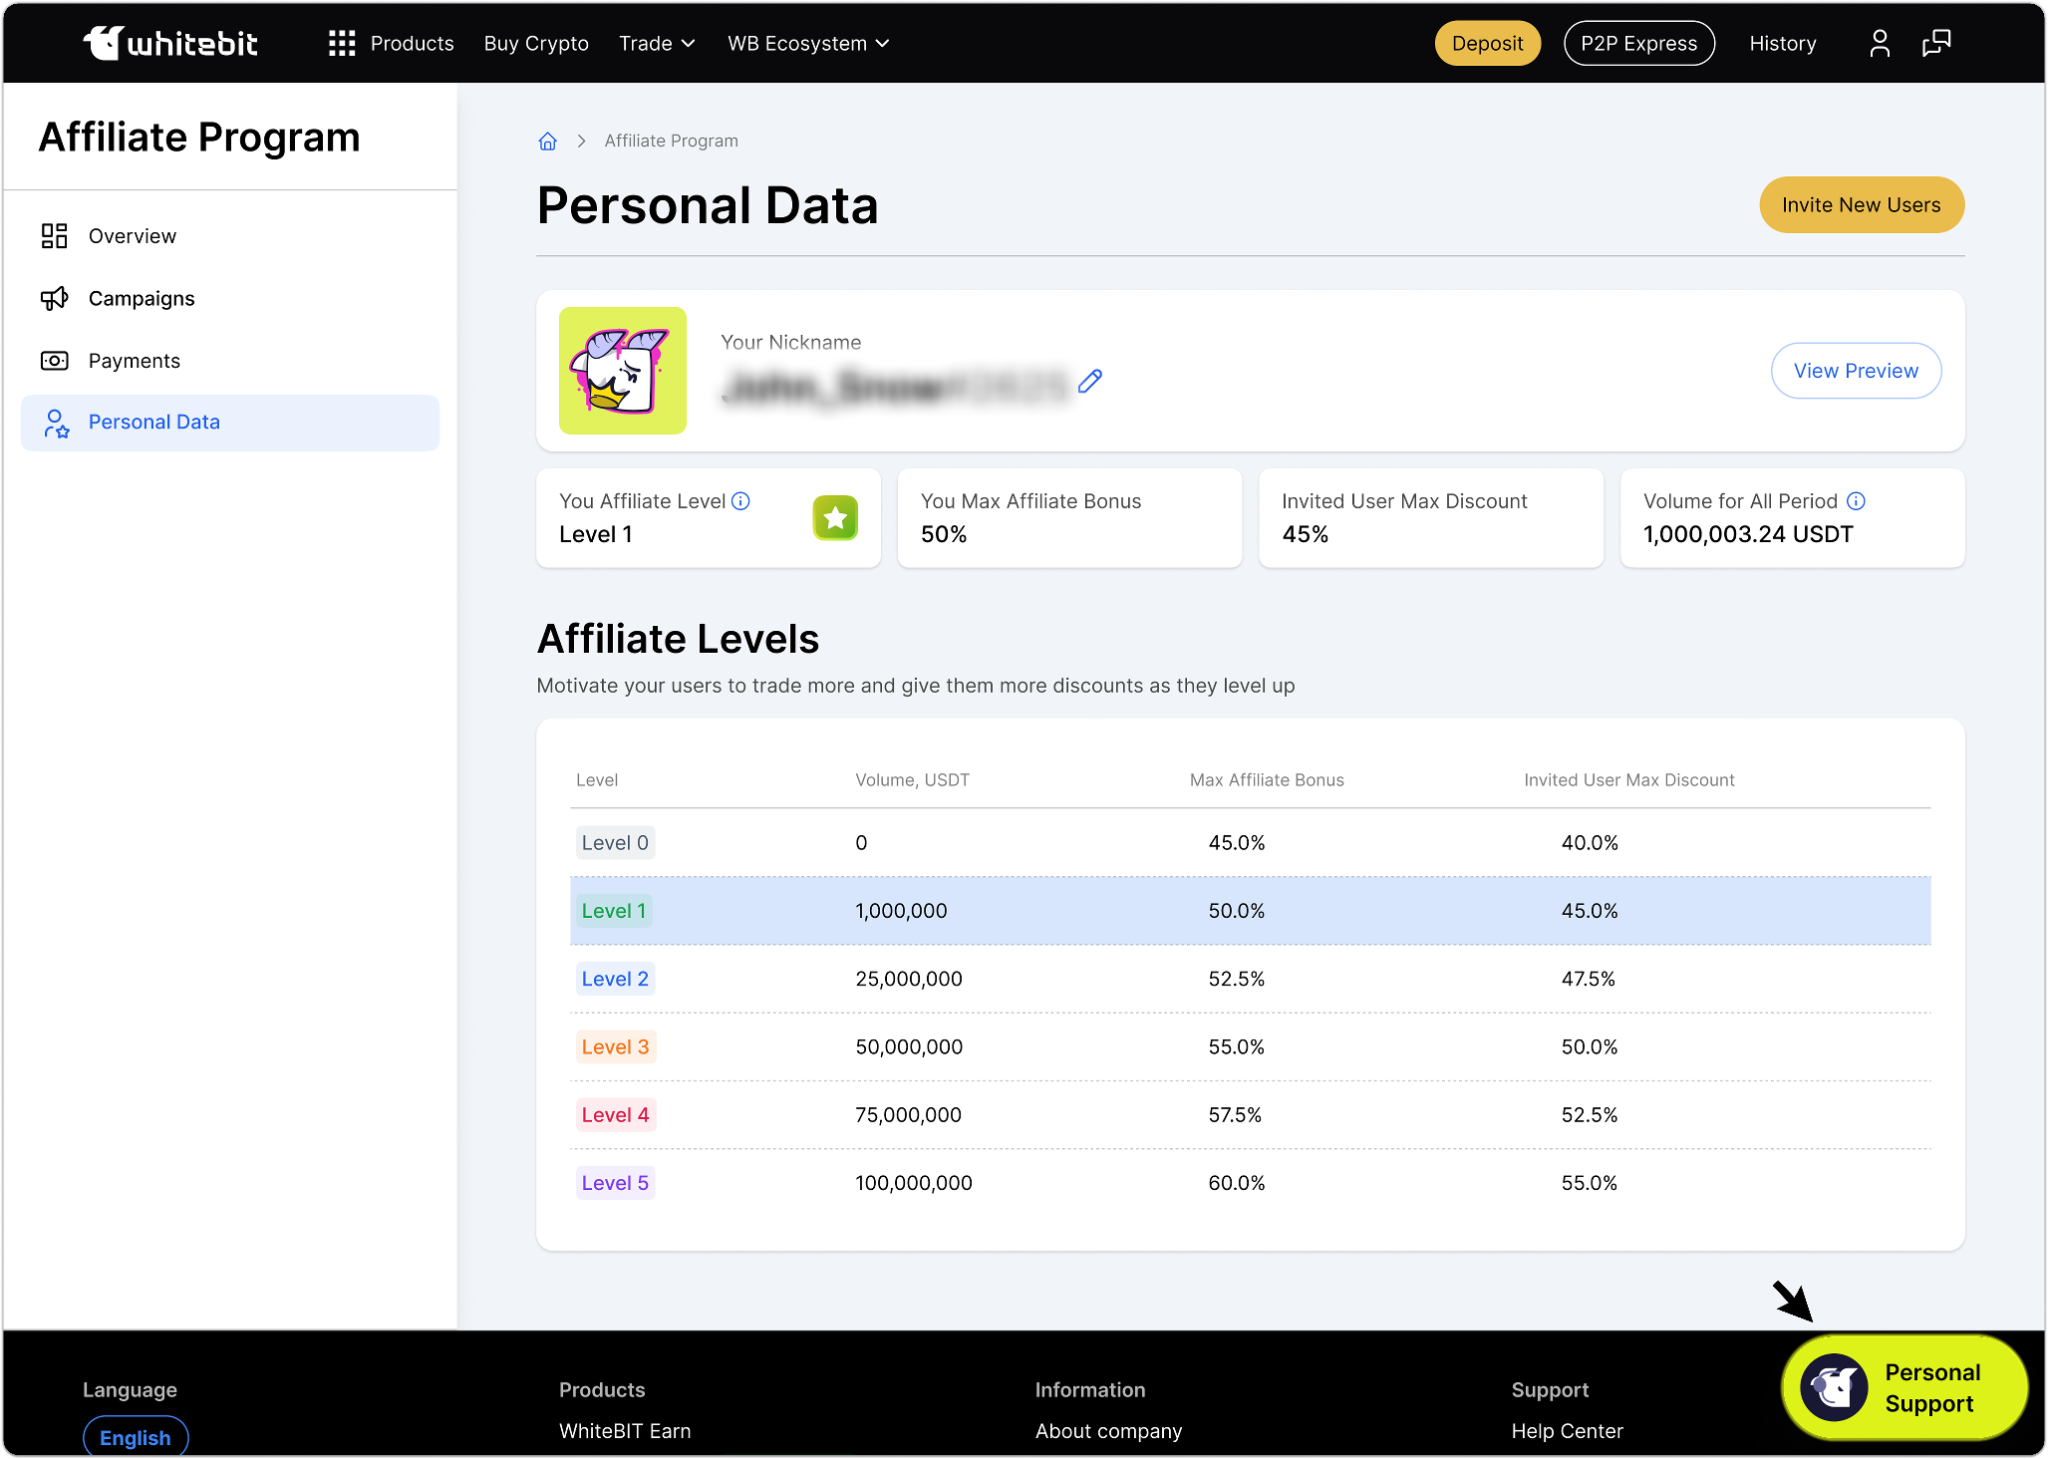Click the green star level badge
Screen dimensions: 2048x1459
[x=835, y=518]
